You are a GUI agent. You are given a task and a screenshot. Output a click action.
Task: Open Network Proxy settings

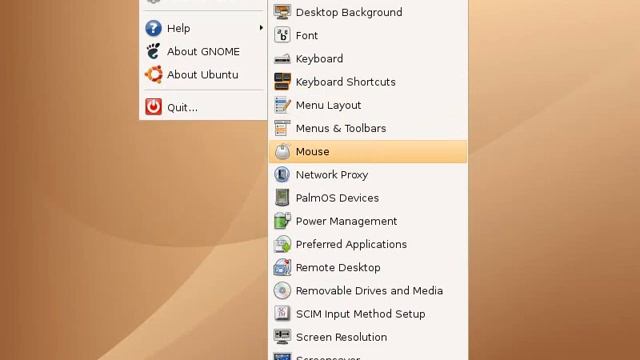368,175
